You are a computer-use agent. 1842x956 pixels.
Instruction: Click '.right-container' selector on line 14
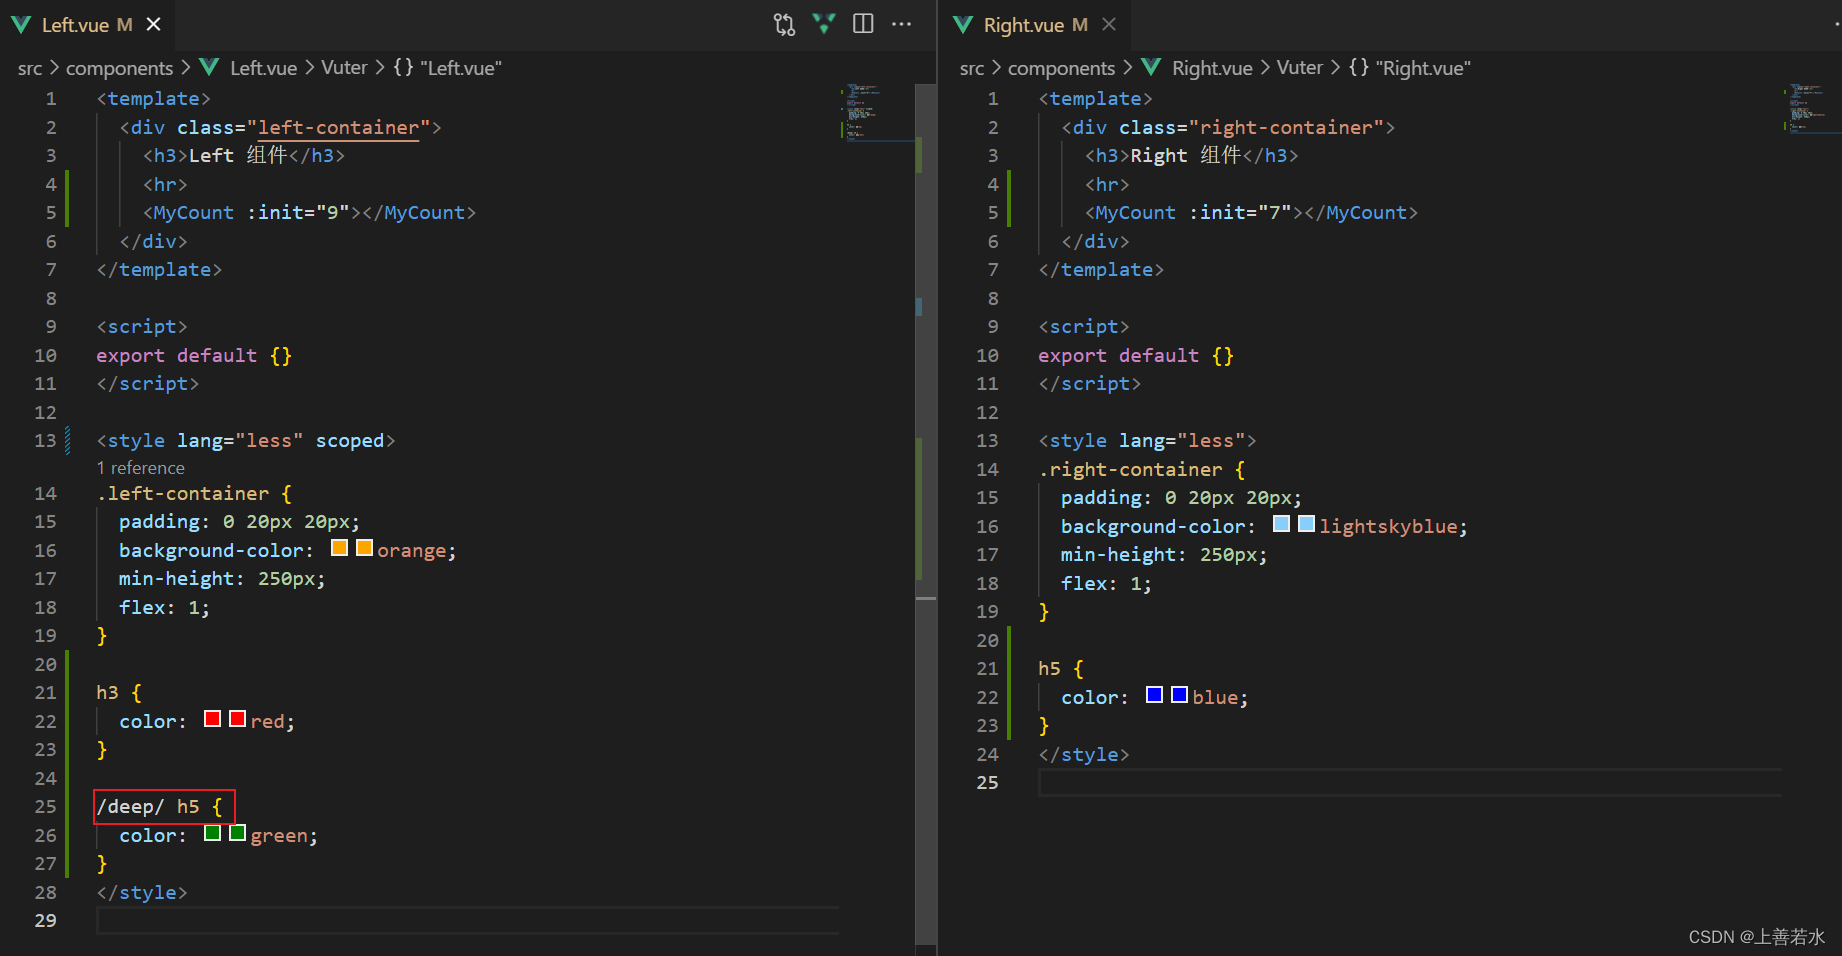1130,469
